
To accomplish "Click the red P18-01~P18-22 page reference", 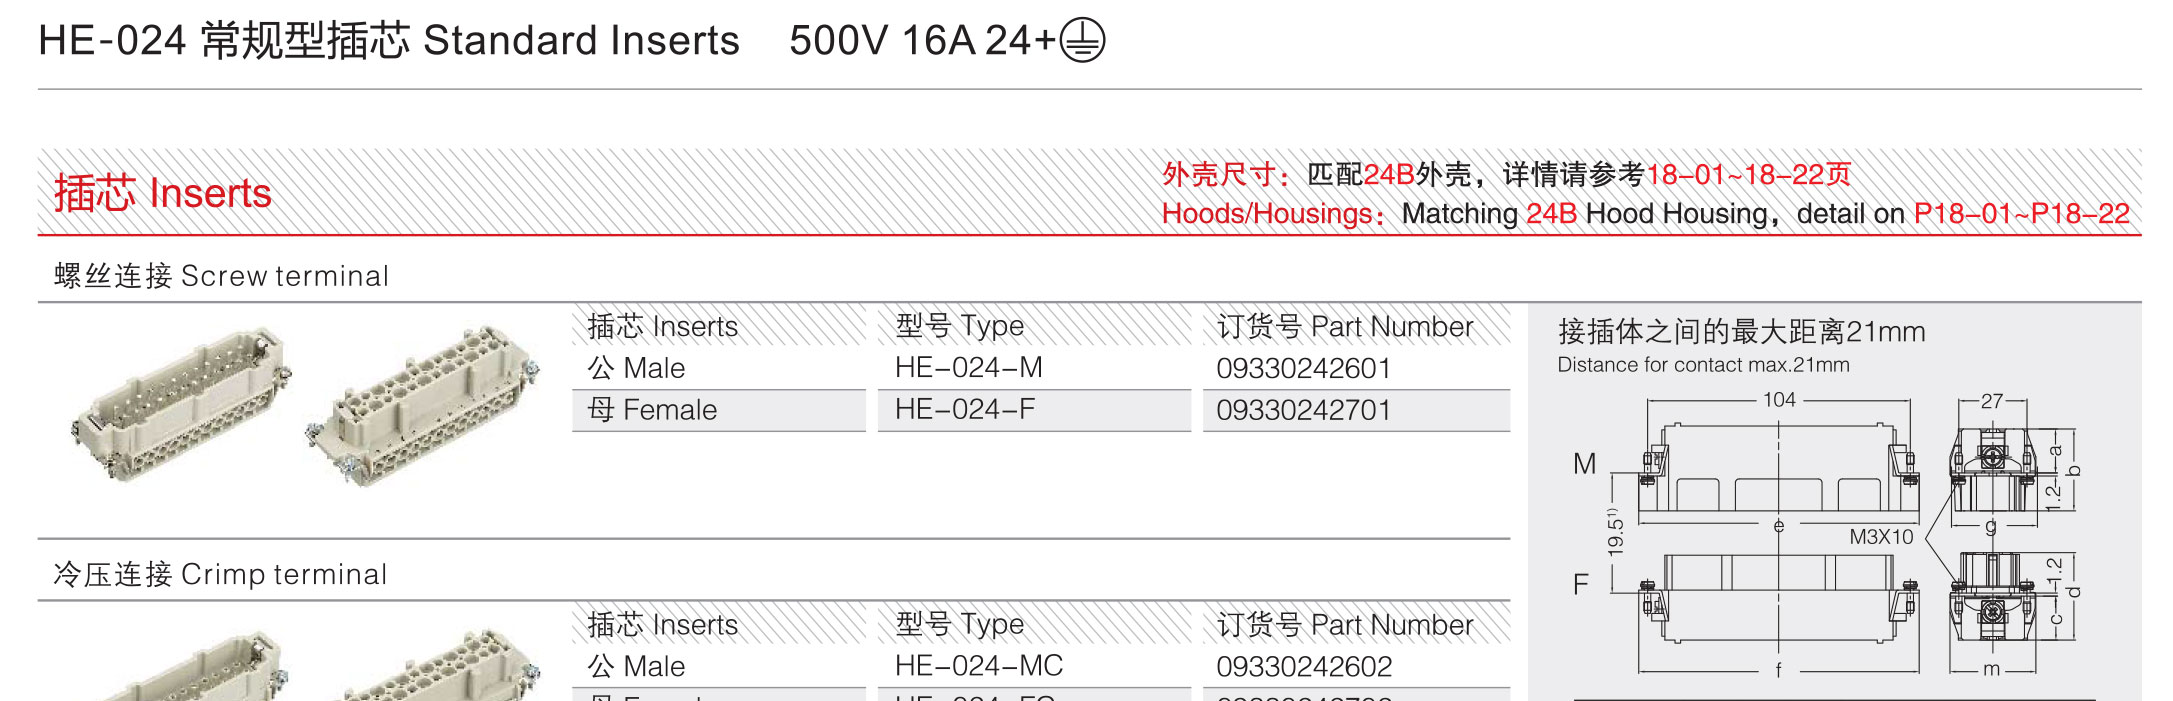I will click(2021, 214).
